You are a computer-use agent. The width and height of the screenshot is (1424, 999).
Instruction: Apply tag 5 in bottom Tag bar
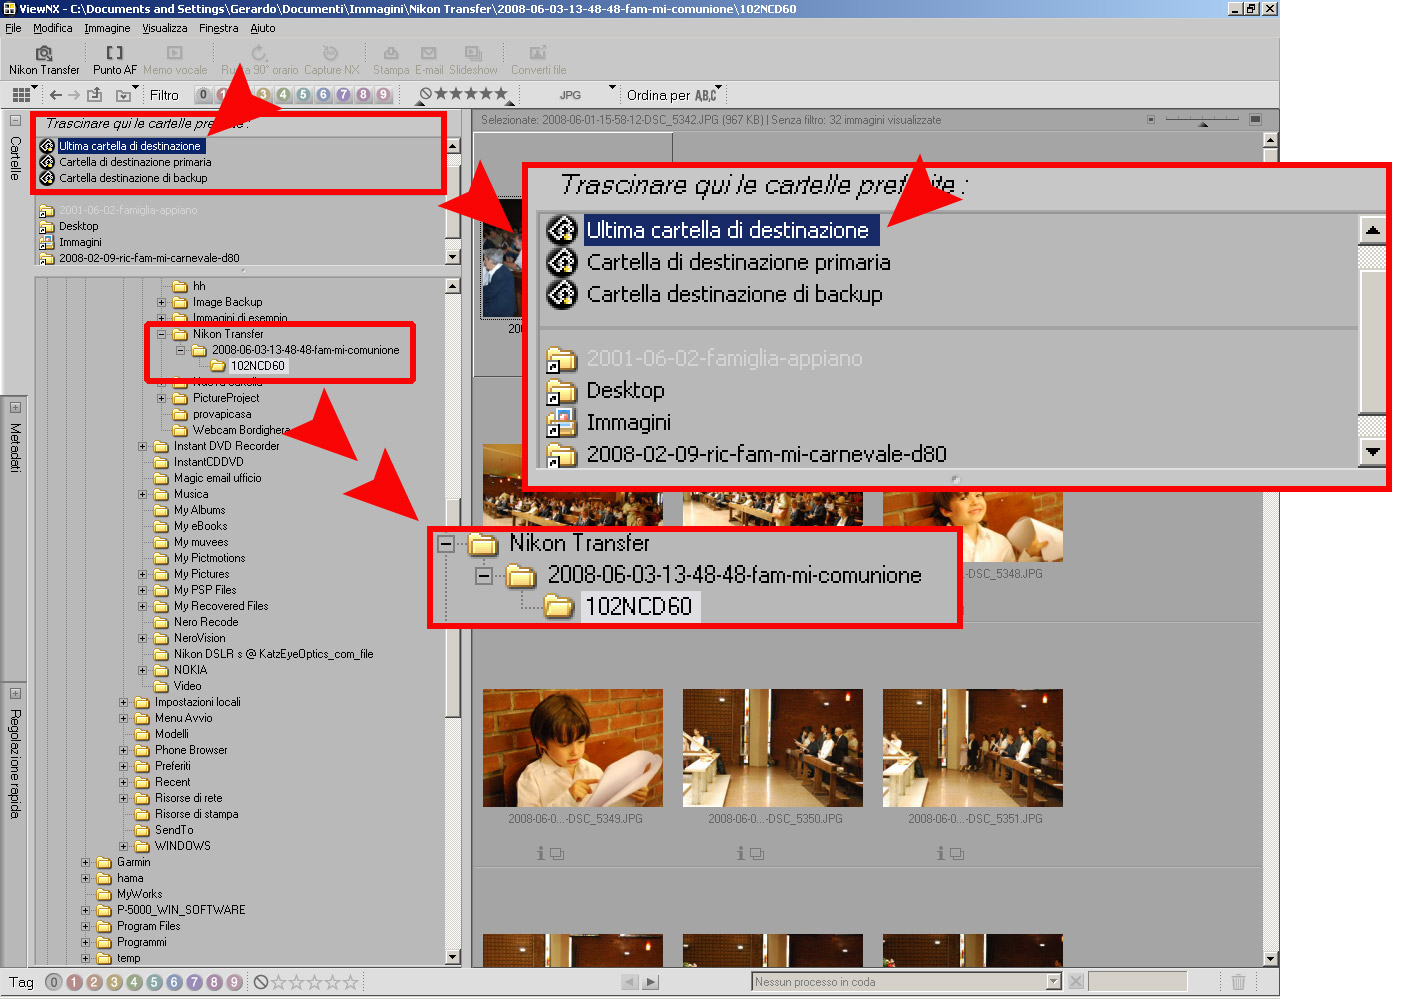pos(154,982)
